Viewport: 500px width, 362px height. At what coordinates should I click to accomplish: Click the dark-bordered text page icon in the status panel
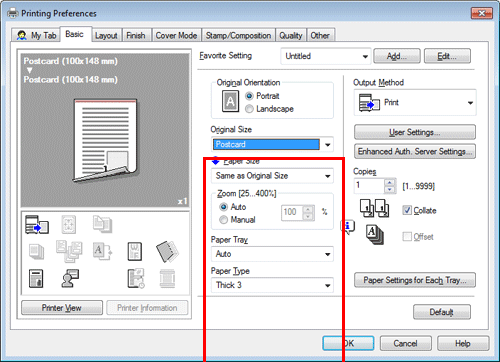click(x=135, y=251)
